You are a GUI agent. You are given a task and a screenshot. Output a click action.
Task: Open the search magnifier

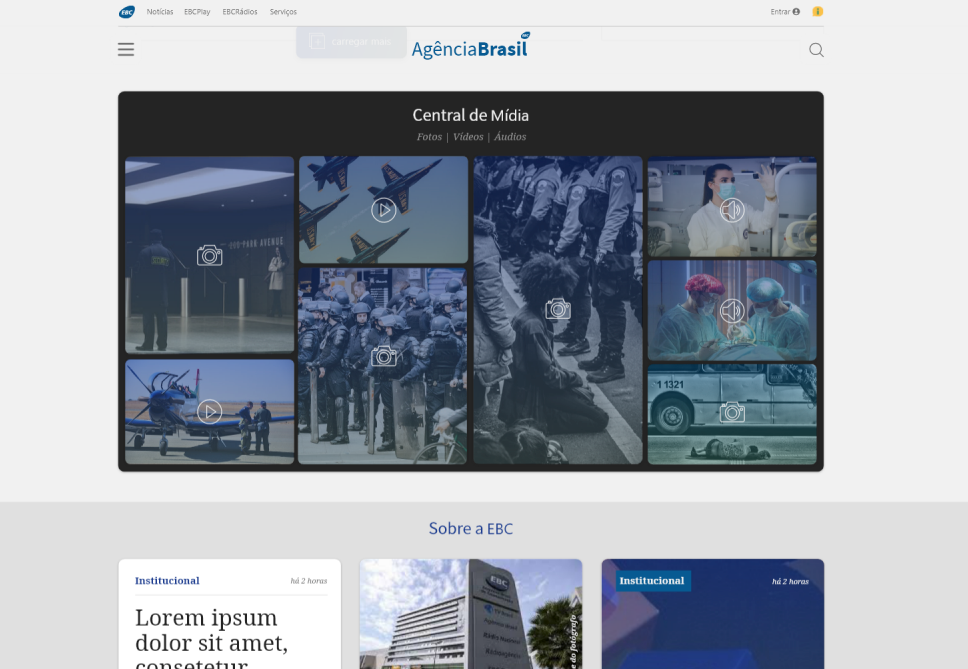[816, 50]
